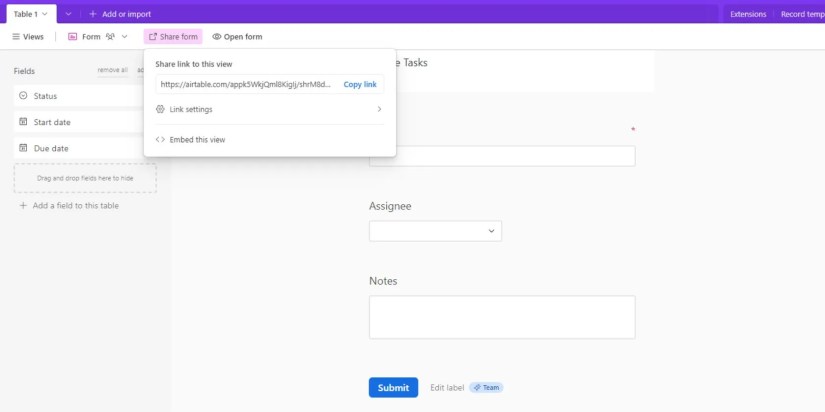Screen dimensions: 825x412
Task: Click the Start date calendar icon
Action: (x=23, y=122)
